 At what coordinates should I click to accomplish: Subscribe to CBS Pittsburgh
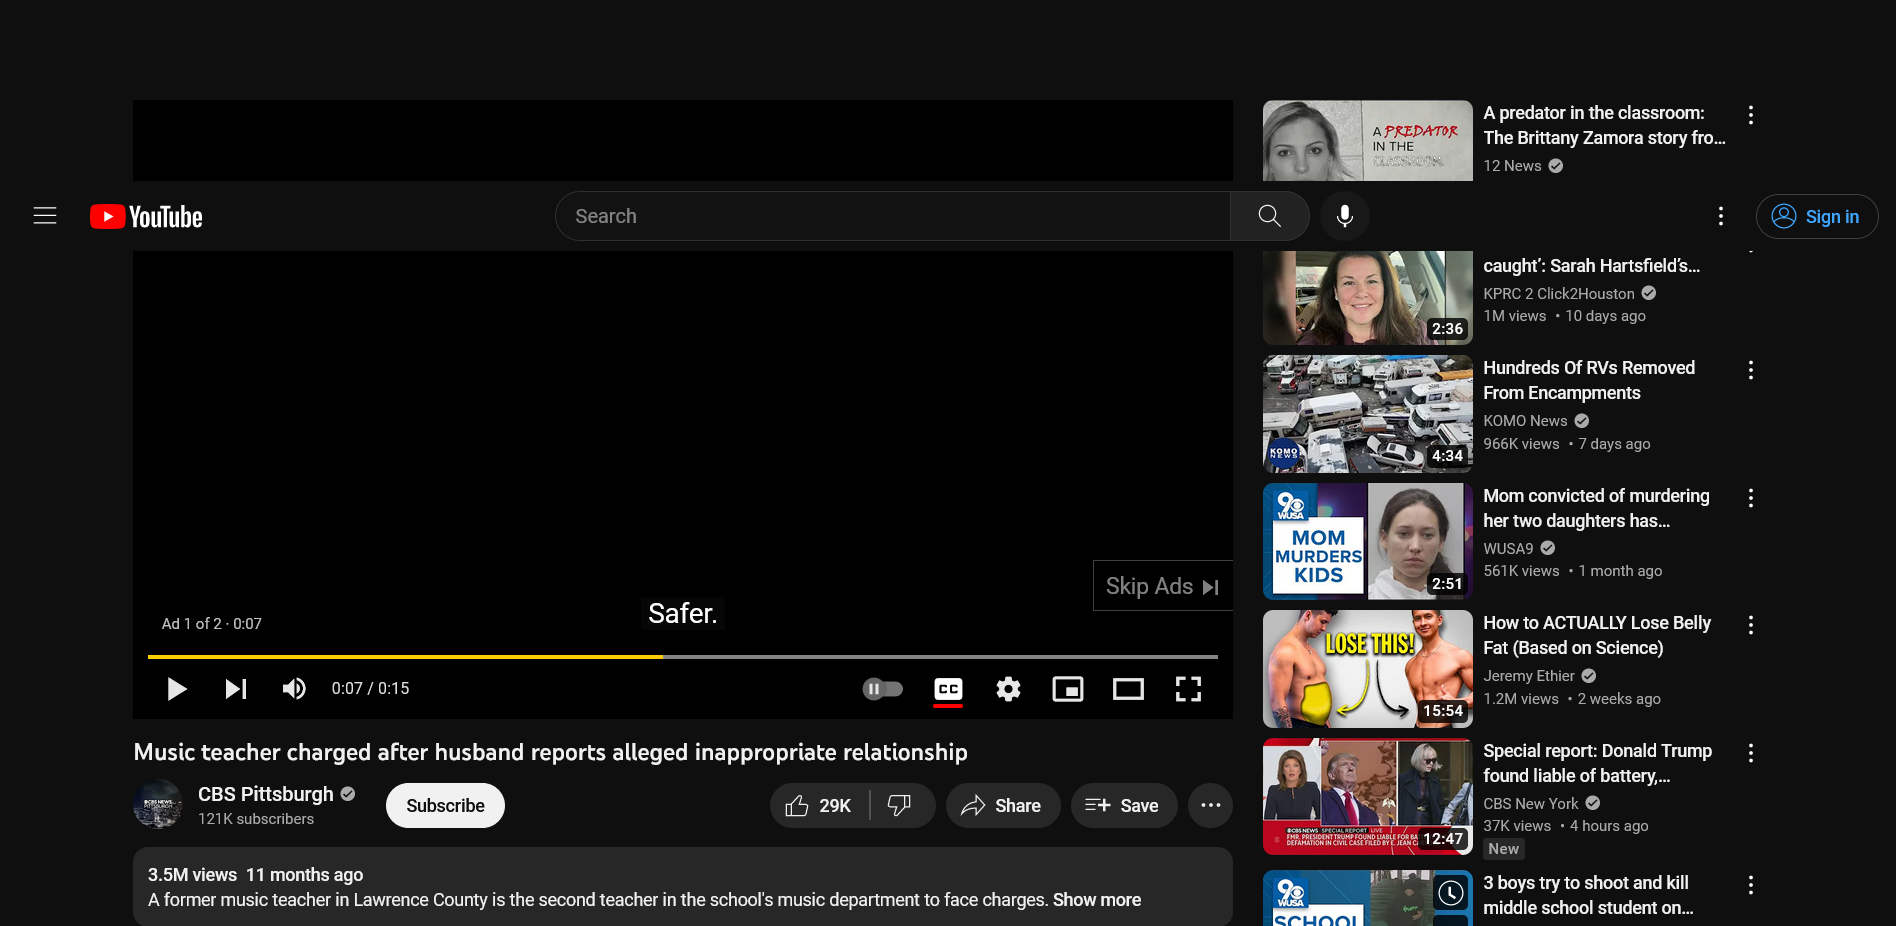[x=444, y=805]
